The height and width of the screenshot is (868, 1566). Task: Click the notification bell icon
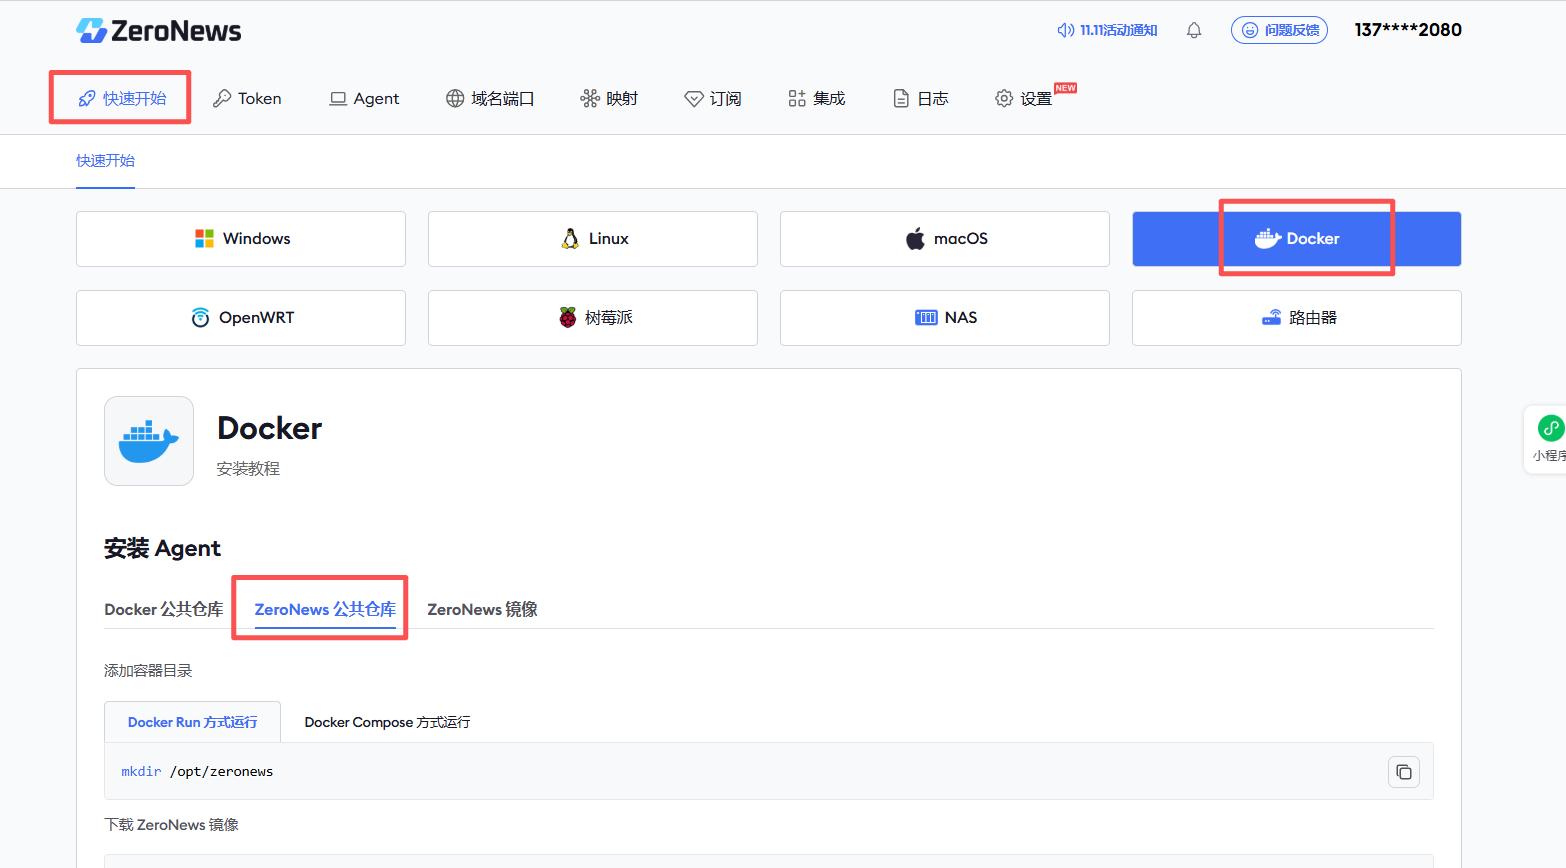pos(1193,31)
